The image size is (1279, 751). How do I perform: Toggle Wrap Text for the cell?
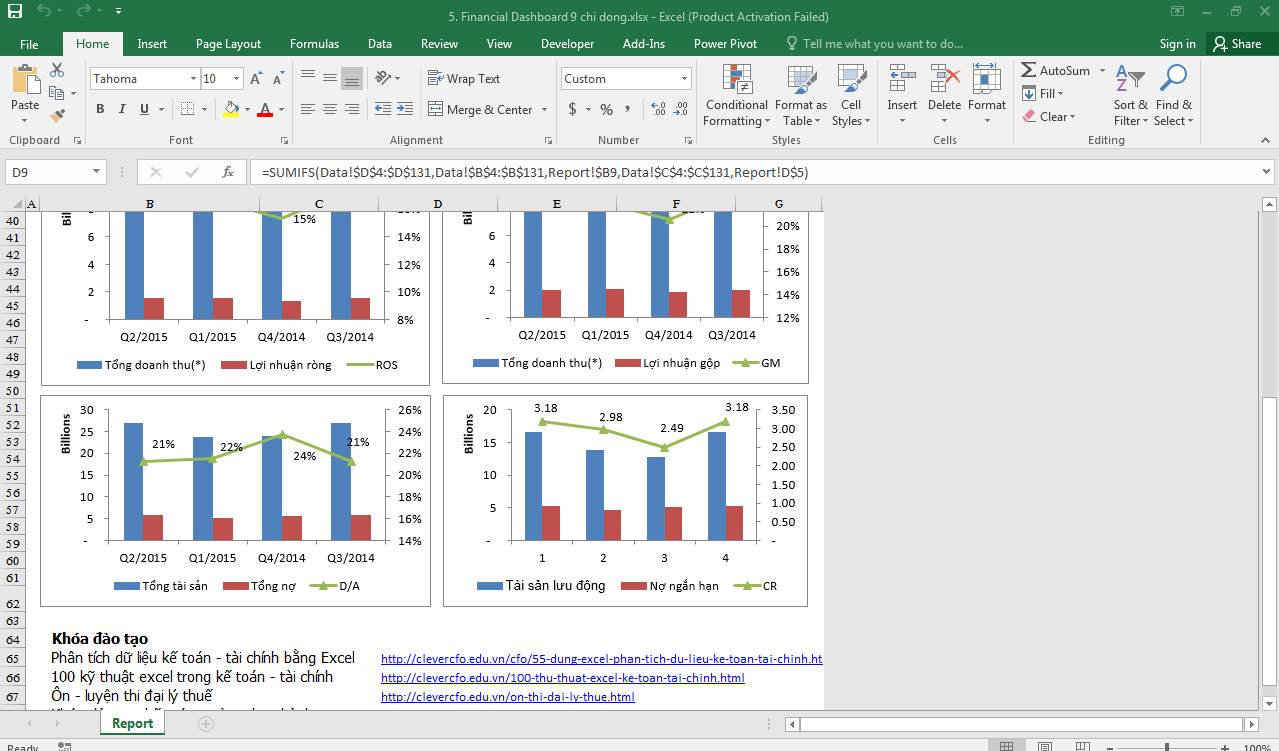tap(464, 79)
